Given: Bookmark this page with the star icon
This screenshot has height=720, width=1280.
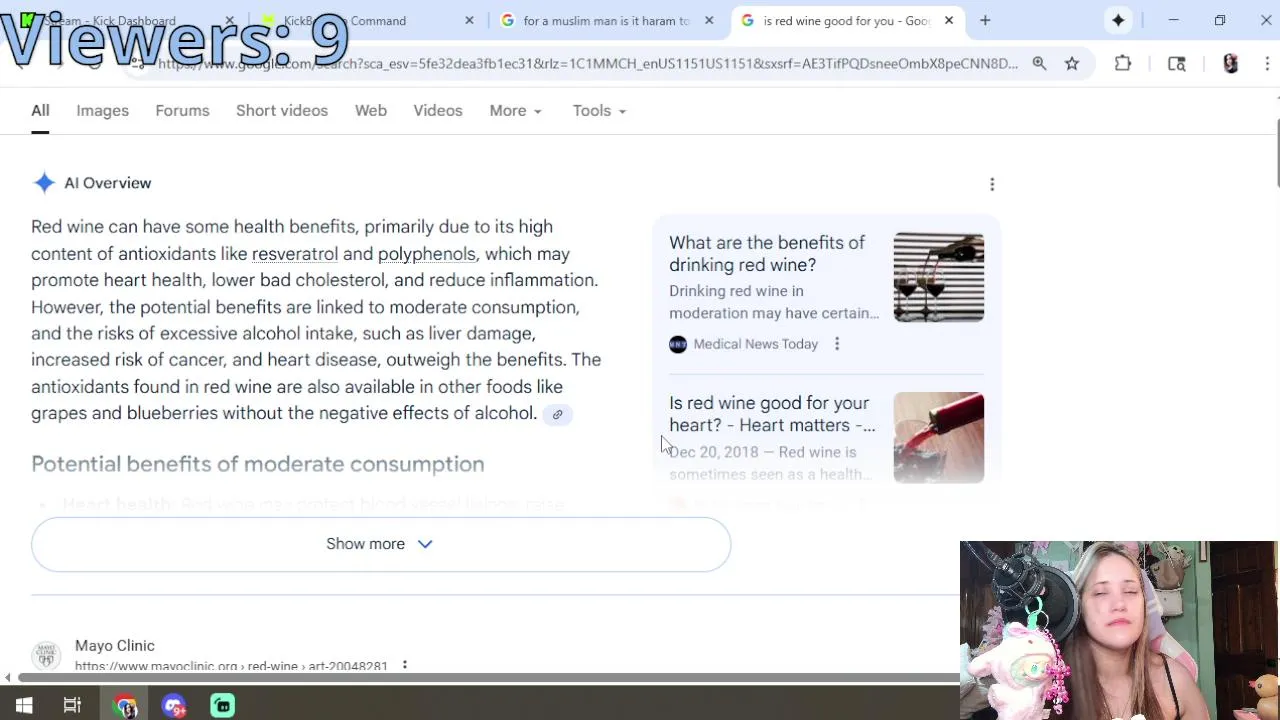Looking at the screenshot, I should (1072, 64).
